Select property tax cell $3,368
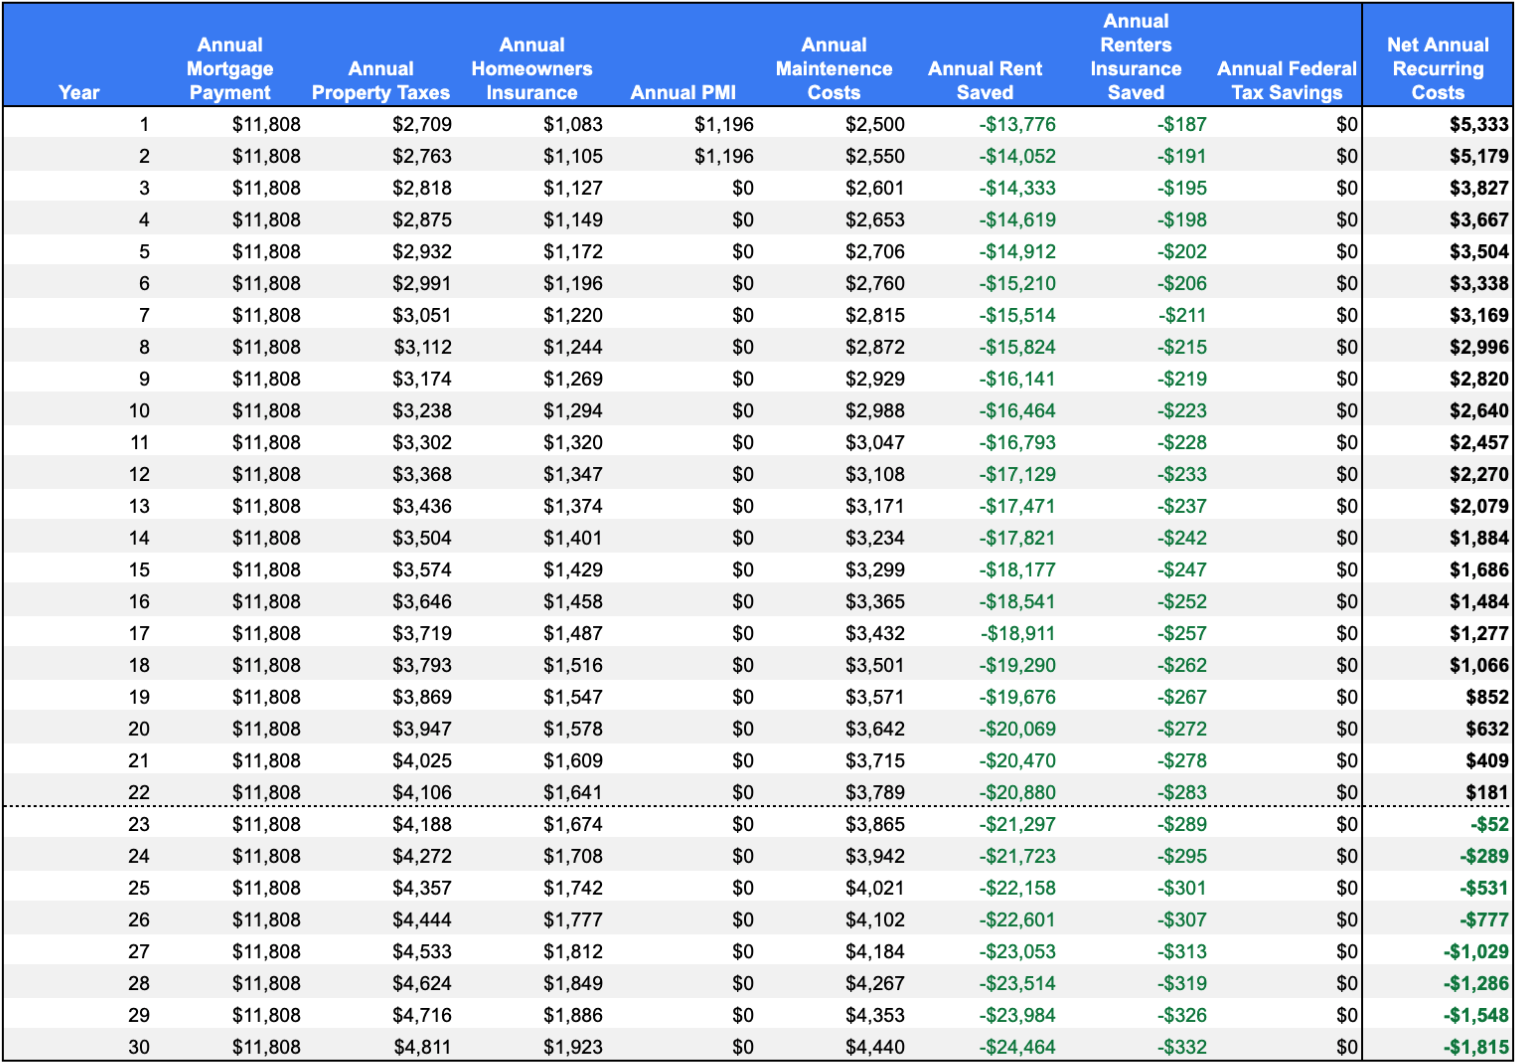 [422, 475]
